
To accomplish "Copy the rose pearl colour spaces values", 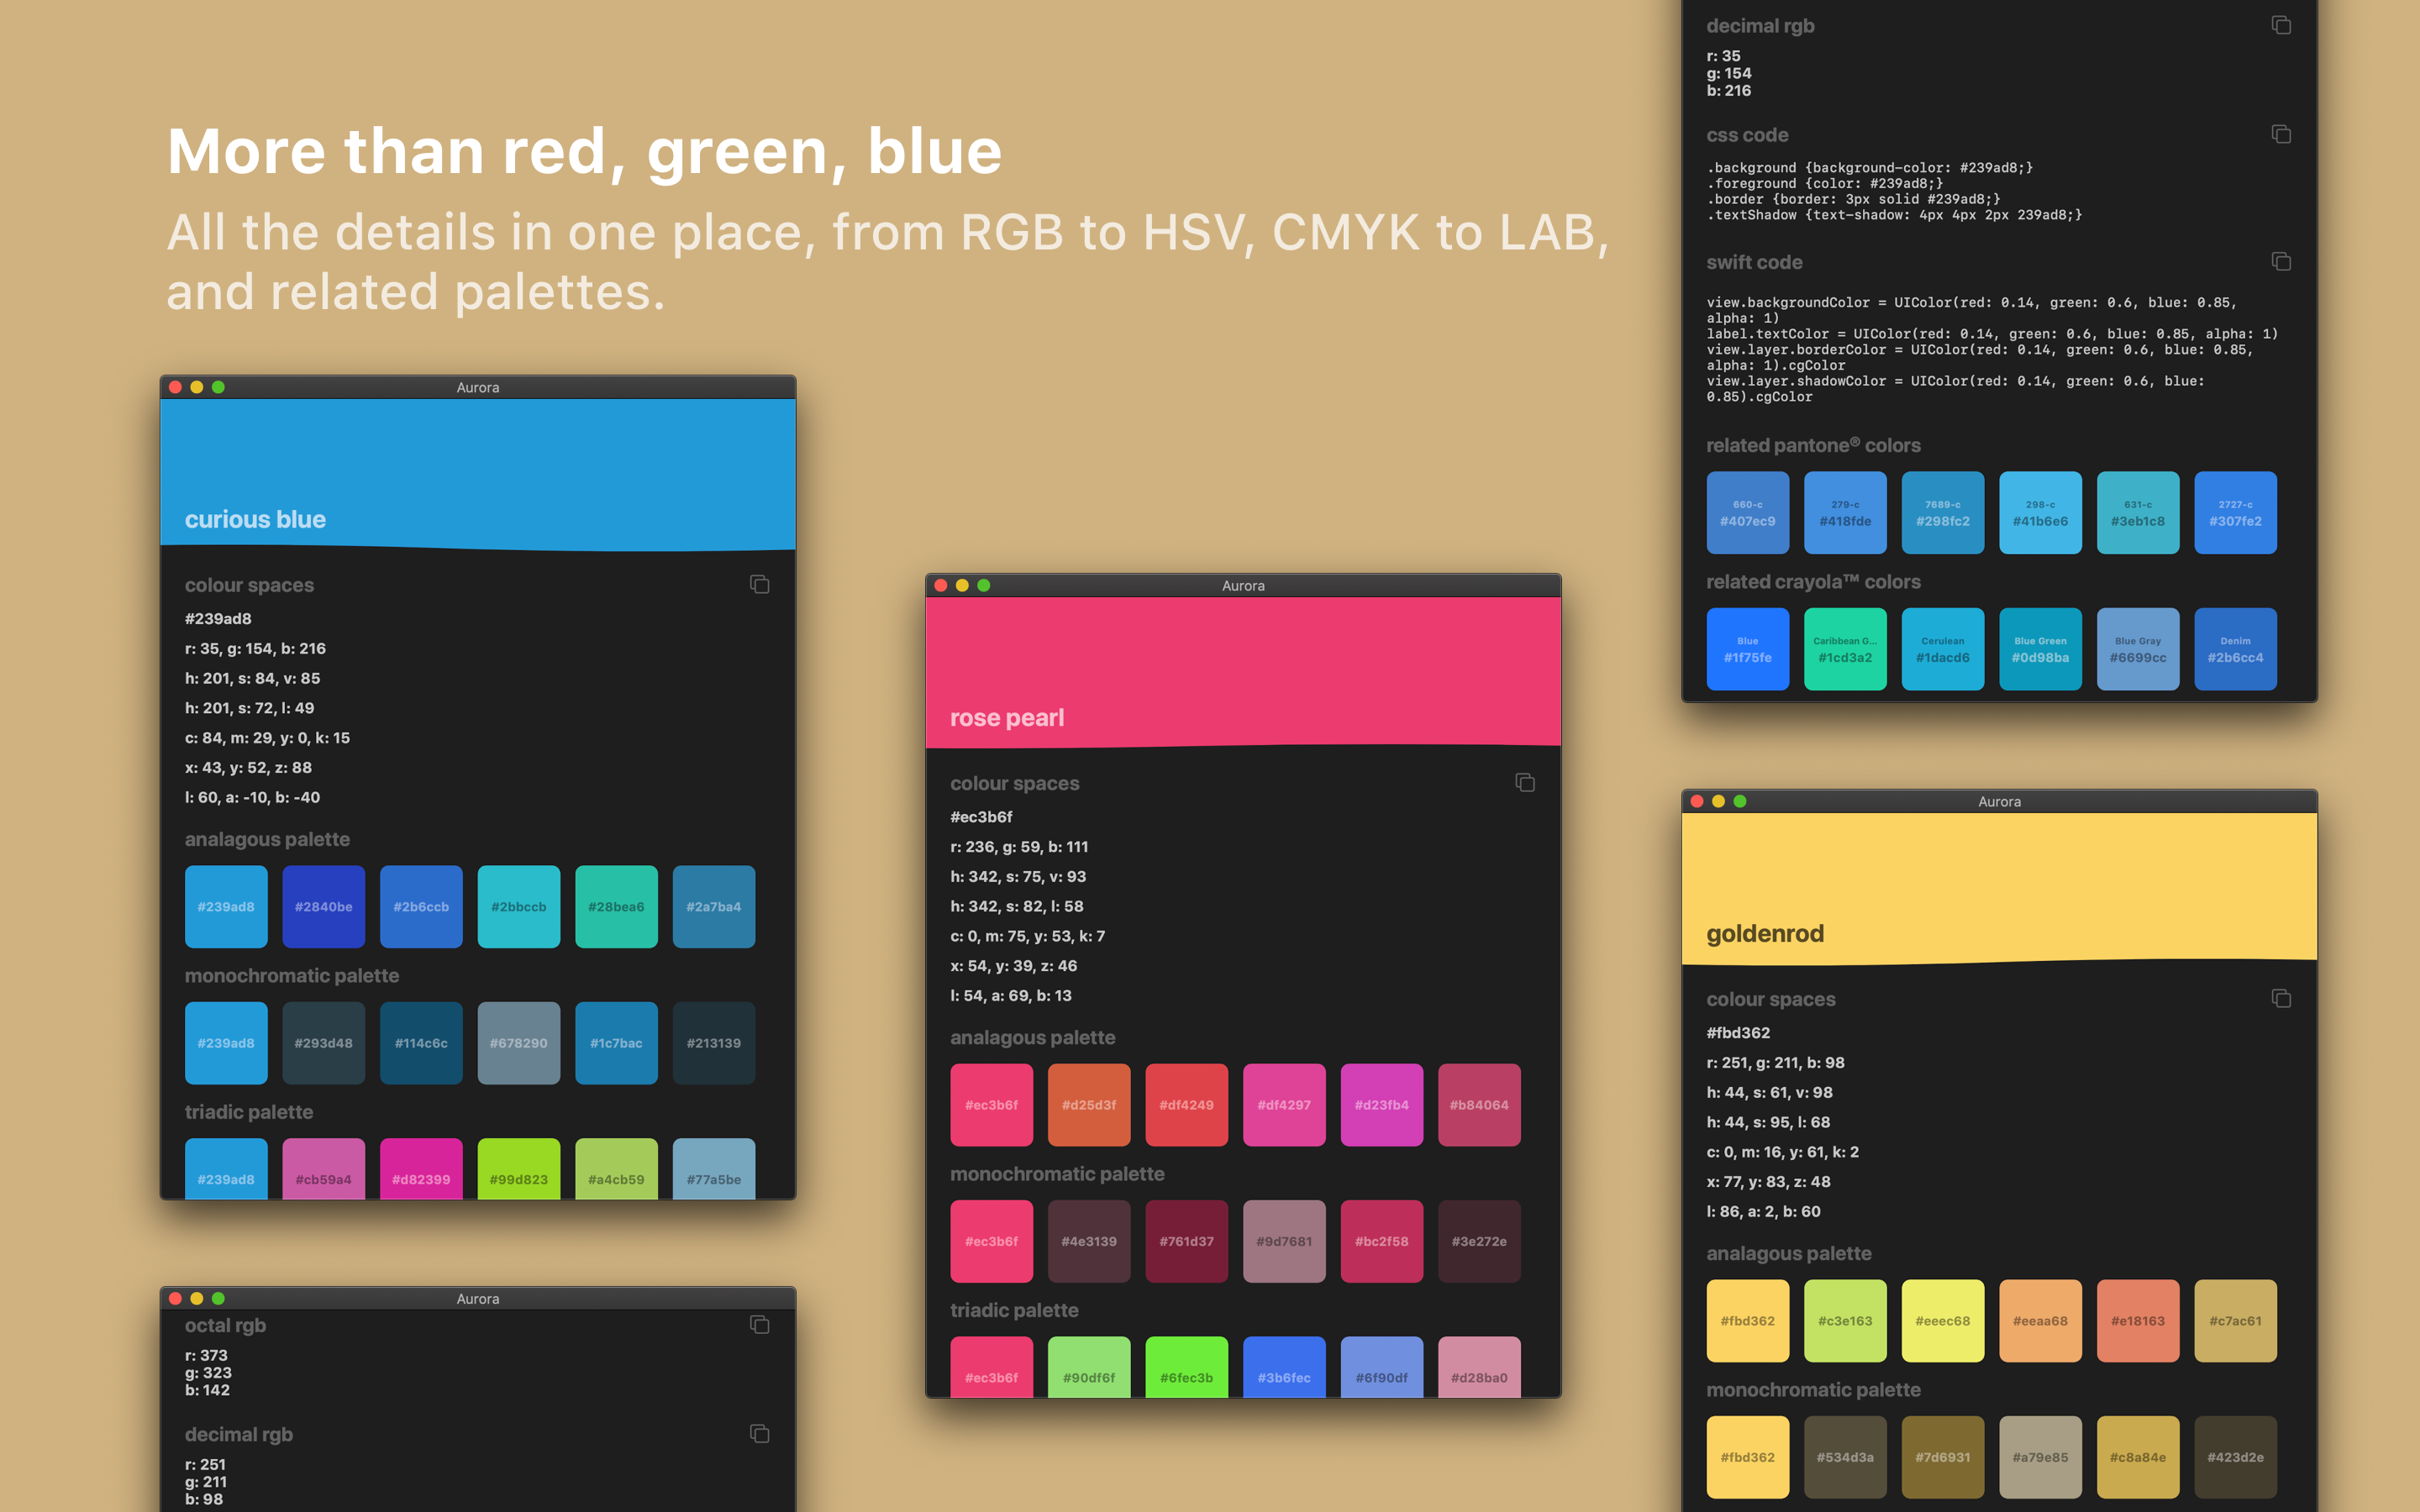I will tap(1524, 782).
